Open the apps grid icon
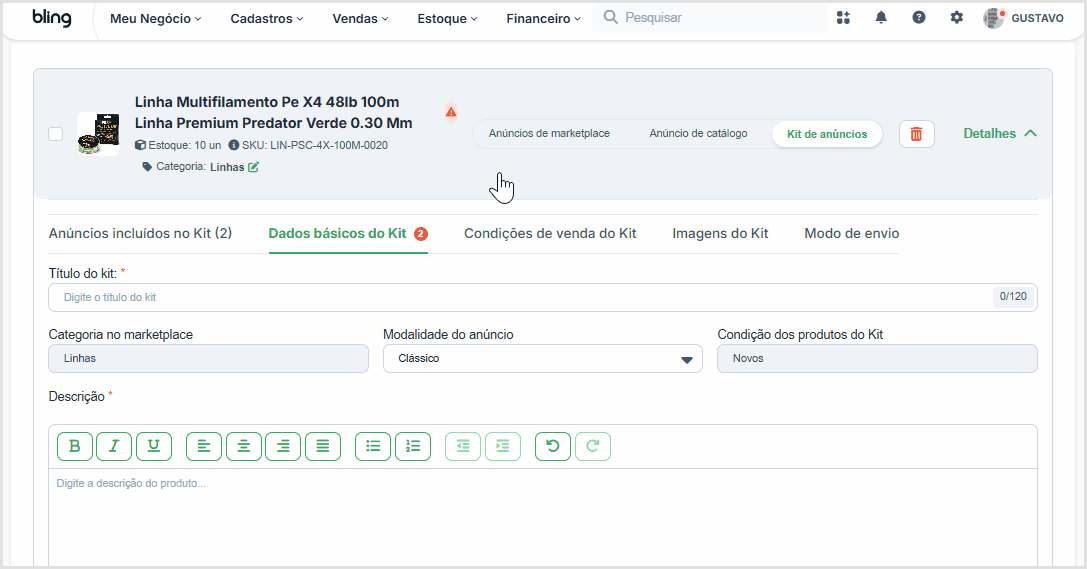The image size is (1087, 569). pyautogui.click(x=843, y=18)
